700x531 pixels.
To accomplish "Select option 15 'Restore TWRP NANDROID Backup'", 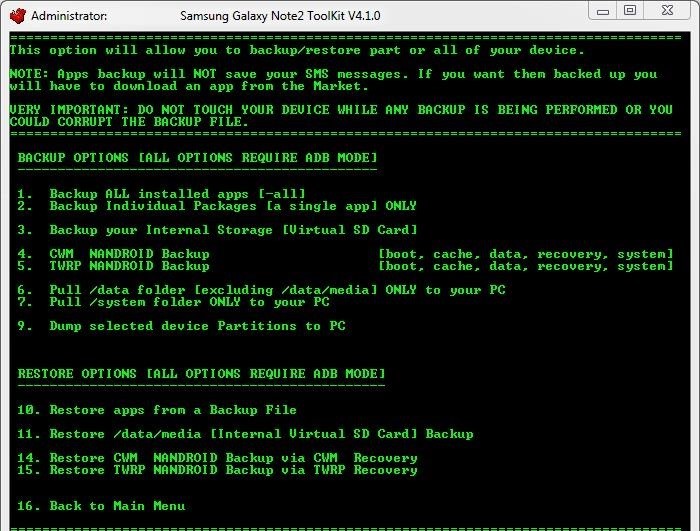I will click(x=217, y=470).
